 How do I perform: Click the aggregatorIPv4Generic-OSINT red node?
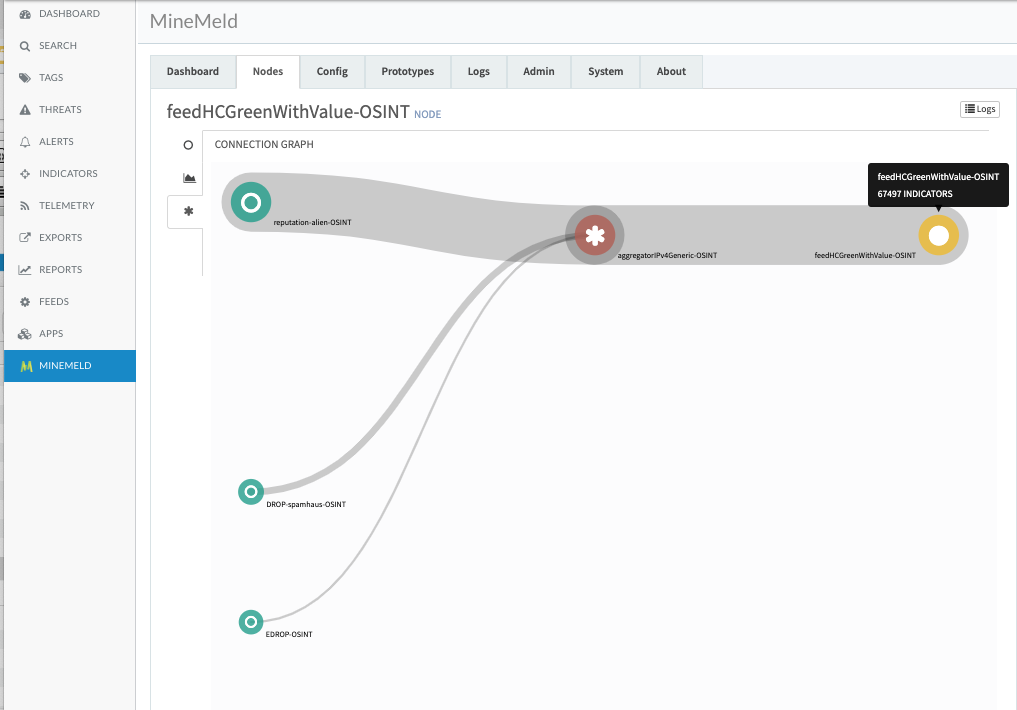[x=595, y=235]
